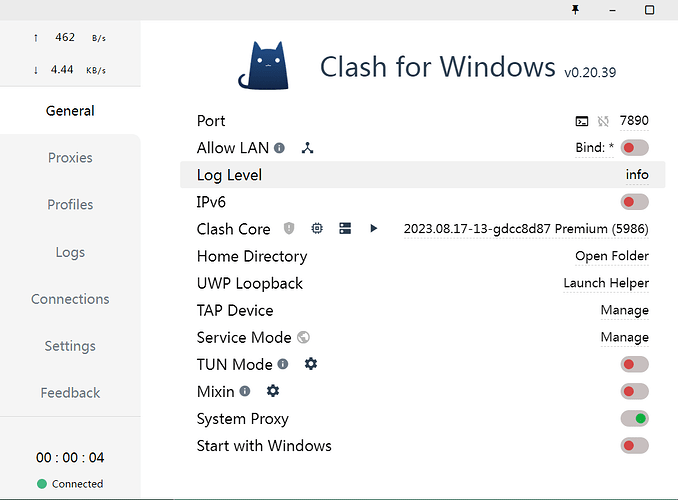Open the terminal icon beside Port

582,121
